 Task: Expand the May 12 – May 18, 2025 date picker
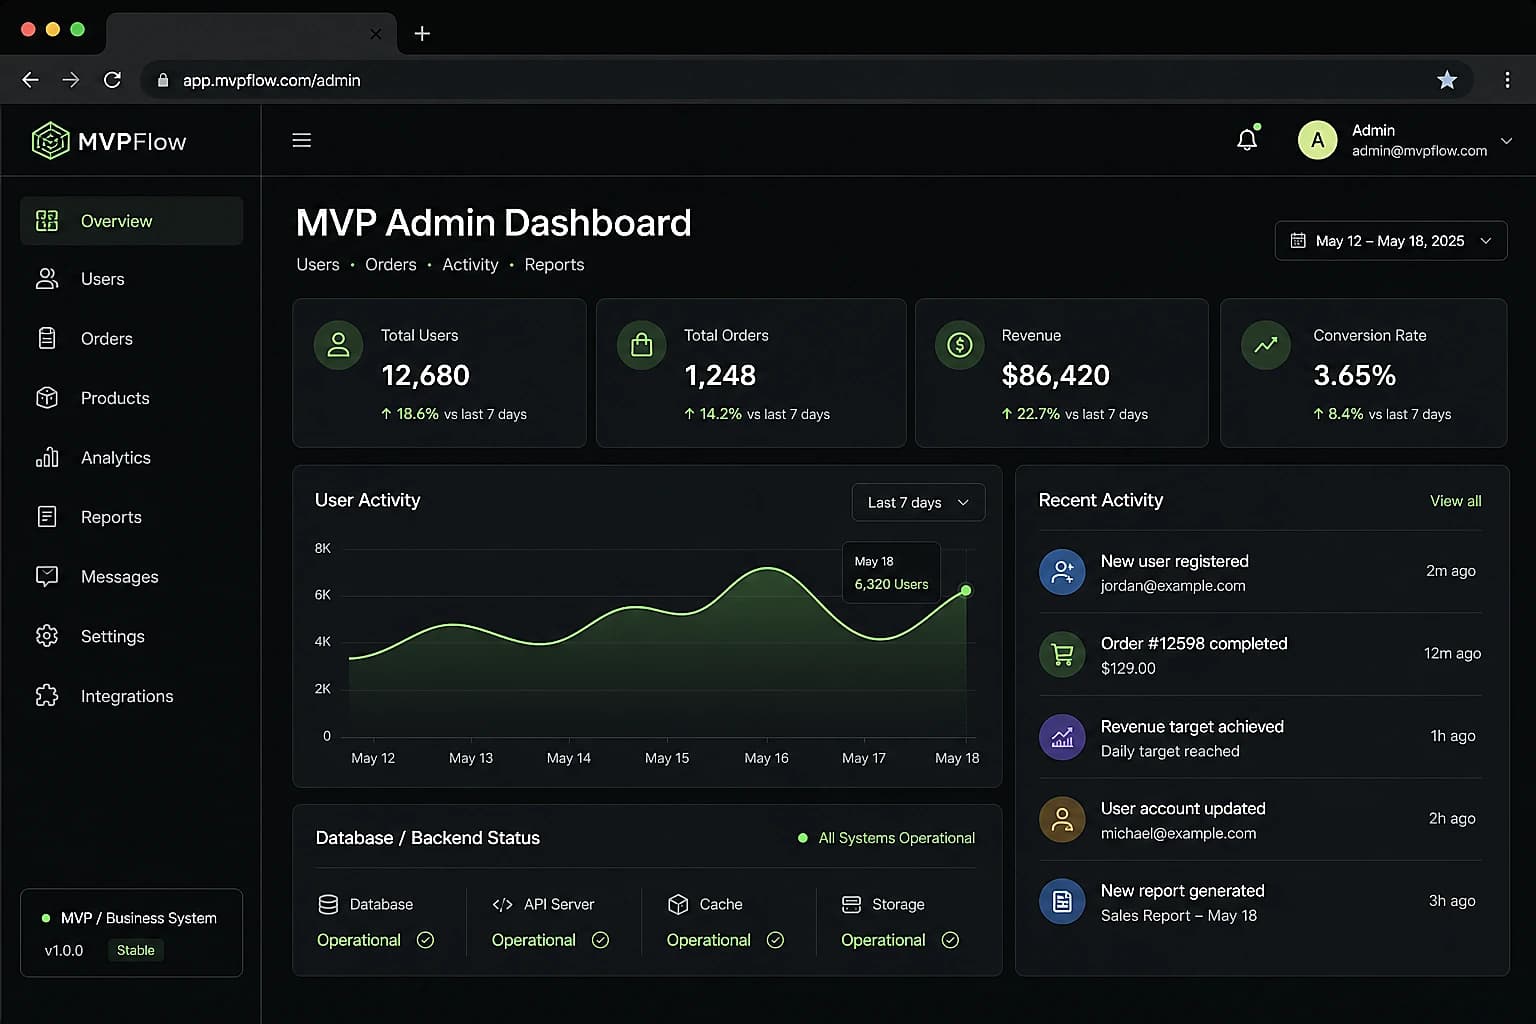tap(1390, 241)
